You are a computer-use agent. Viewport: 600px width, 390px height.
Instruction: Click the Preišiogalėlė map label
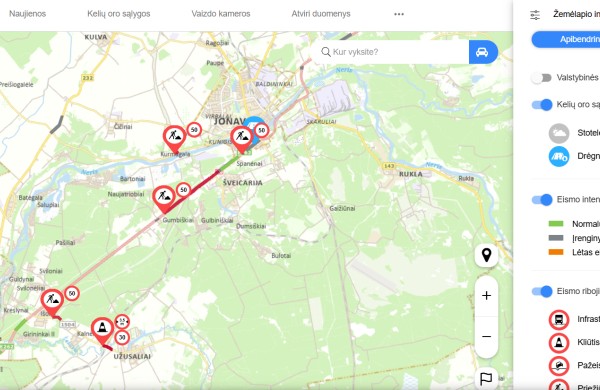[16, 85]
